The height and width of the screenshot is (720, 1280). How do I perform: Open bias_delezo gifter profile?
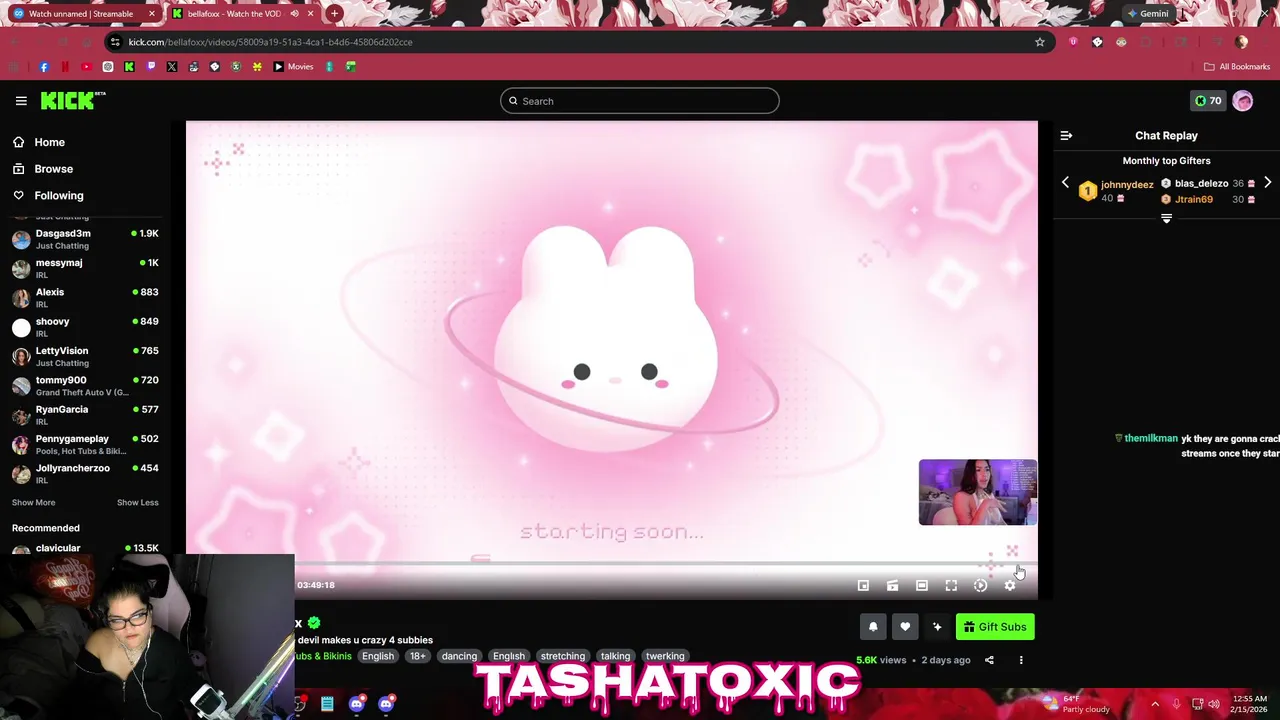click(x=1201, y=184)
